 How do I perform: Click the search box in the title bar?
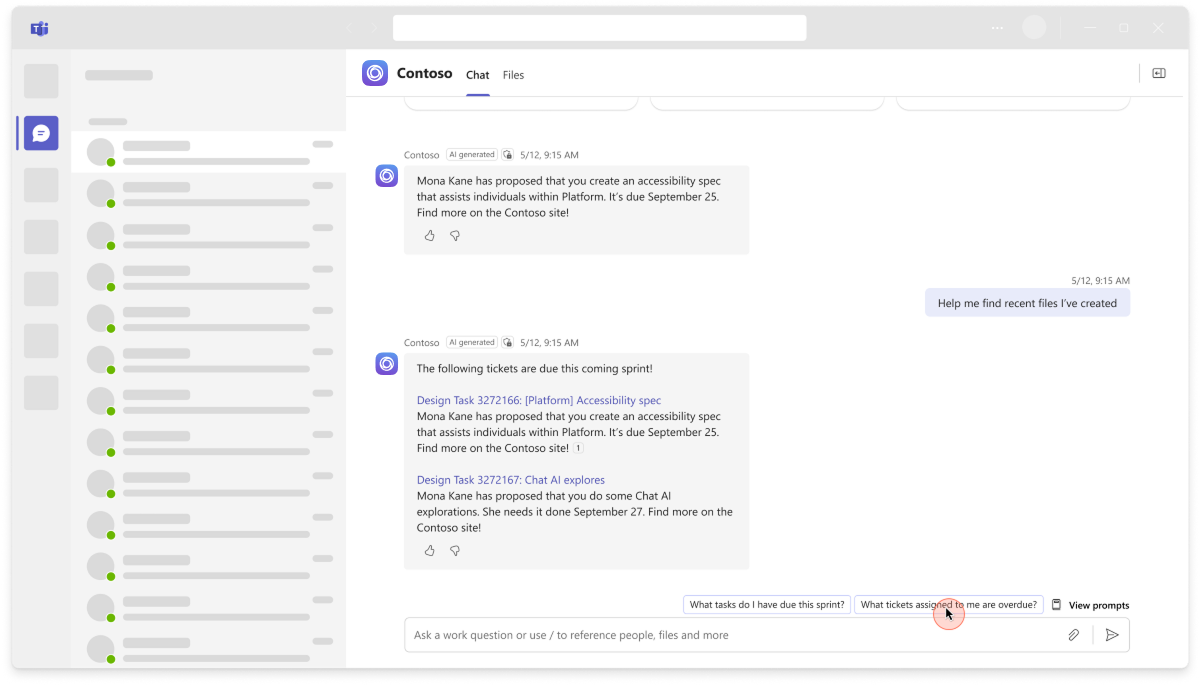tap(600, 28)
